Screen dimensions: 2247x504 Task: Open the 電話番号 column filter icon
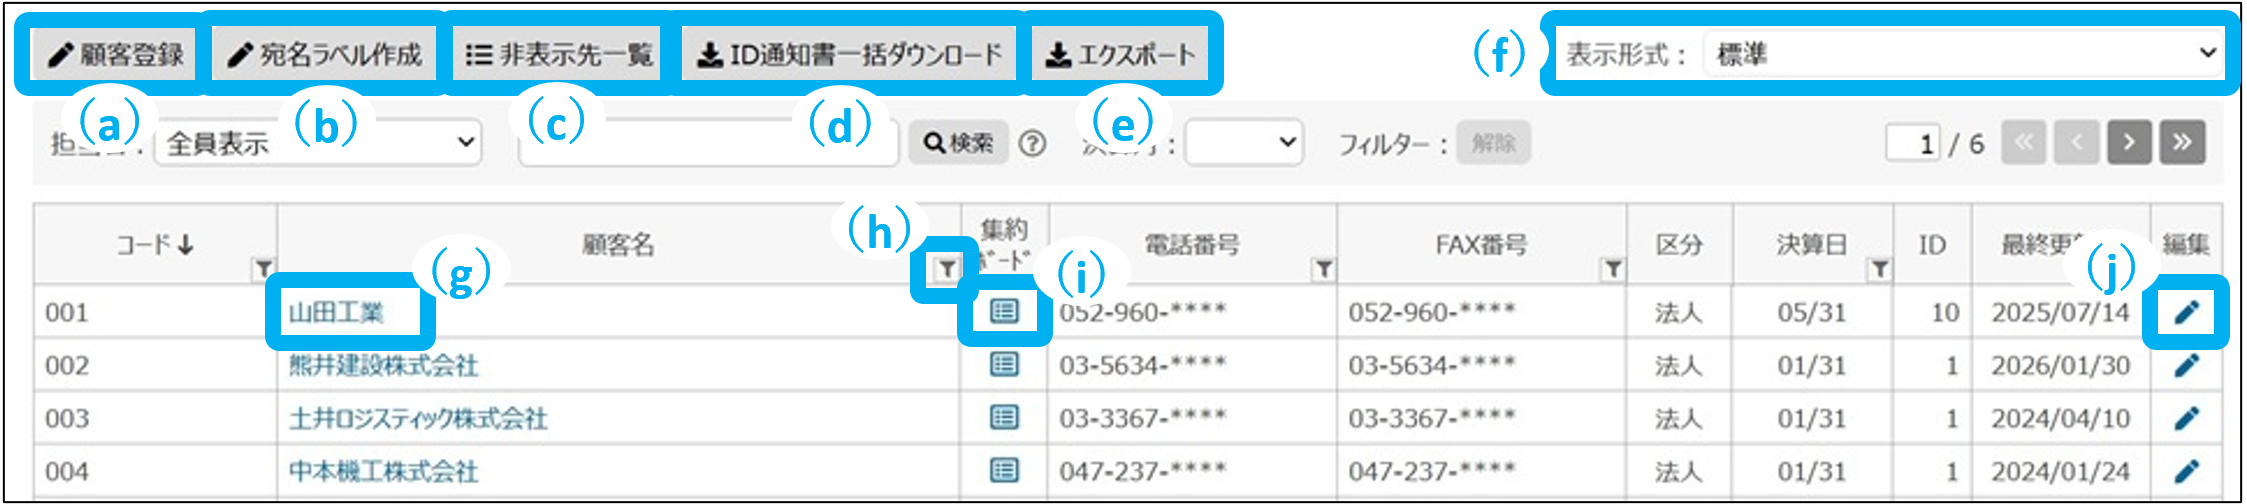[1323, 268]
